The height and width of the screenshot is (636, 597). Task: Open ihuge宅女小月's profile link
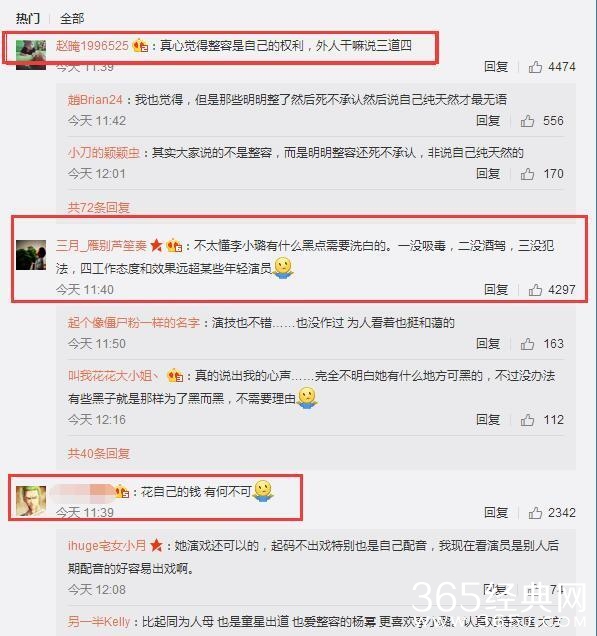107,546
